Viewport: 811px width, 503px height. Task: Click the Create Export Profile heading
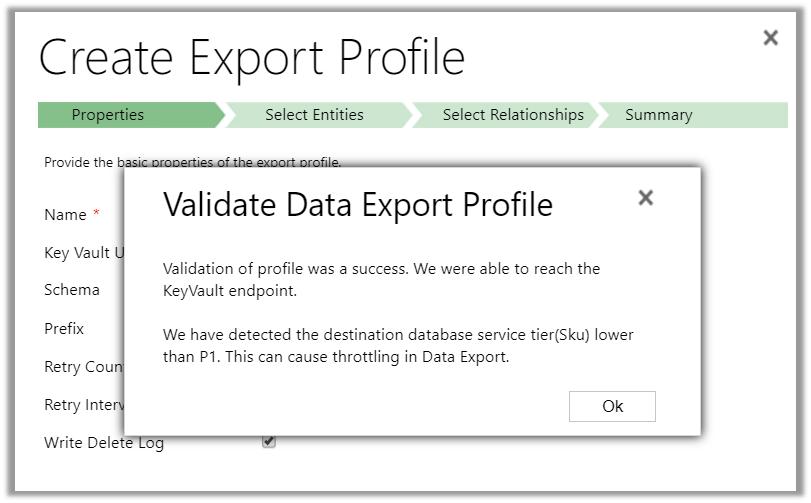pyautogui.click(x=252, y=58)
